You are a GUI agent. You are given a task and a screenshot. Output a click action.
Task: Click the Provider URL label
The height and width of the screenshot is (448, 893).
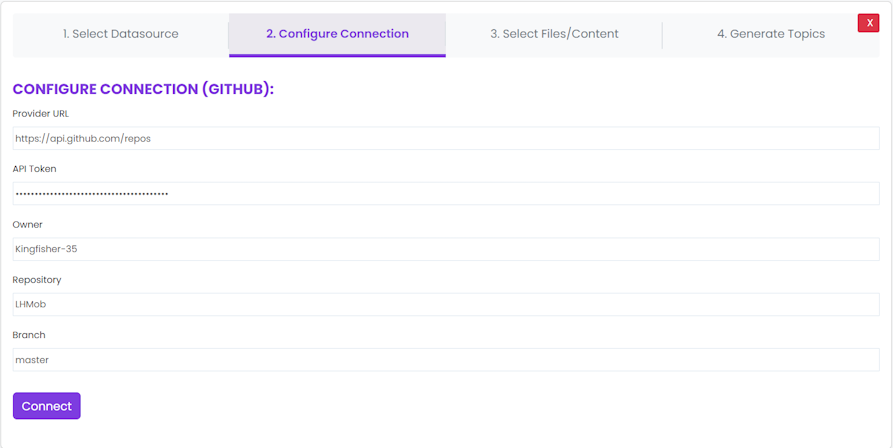click(x=41, y=114)
